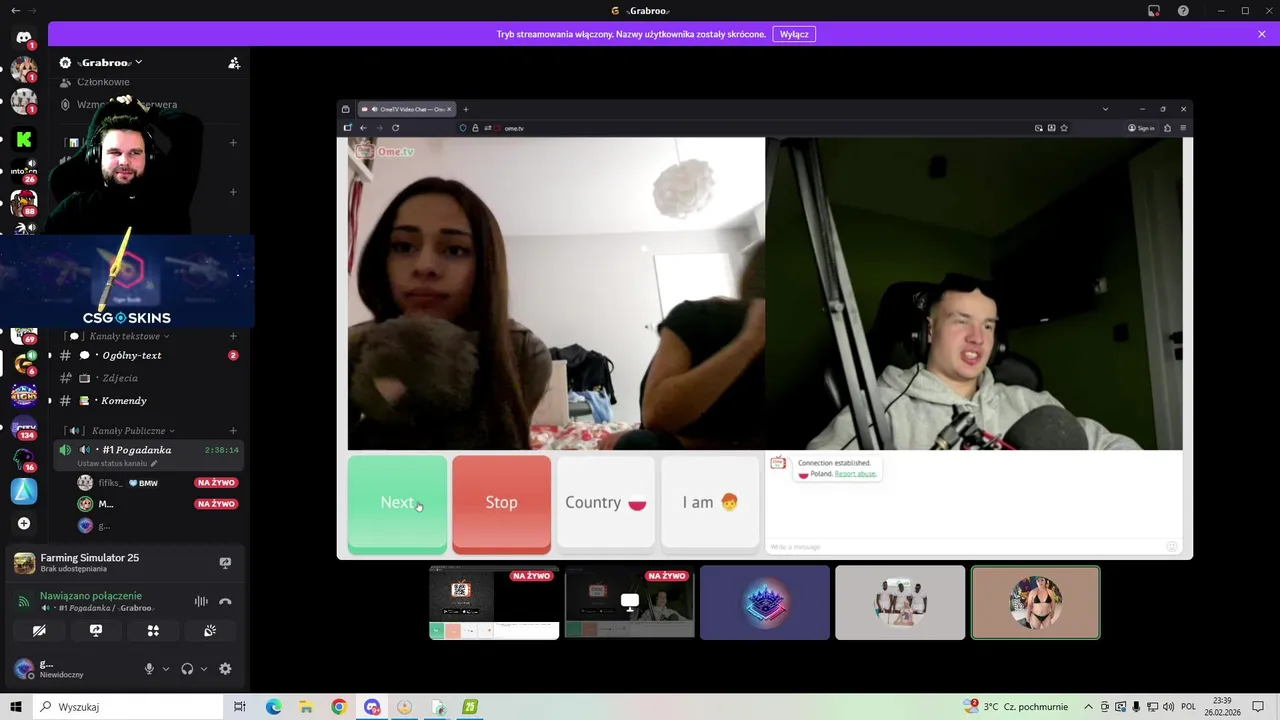The width and height of the screenshot is (1280, 720).
Task: Toggle microphone mute
Action: tap(149, 669)
